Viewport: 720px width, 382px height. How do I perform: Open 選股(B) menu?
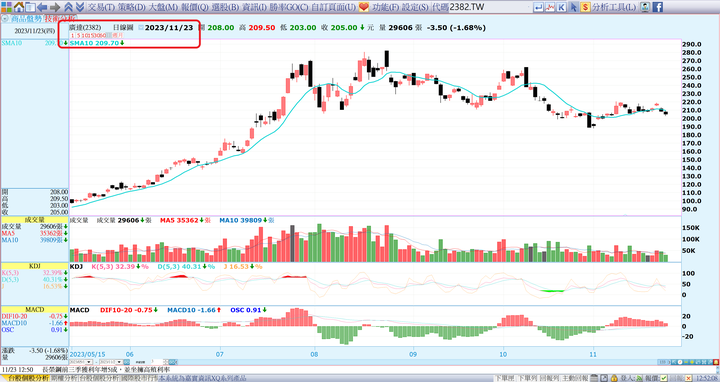225,7
